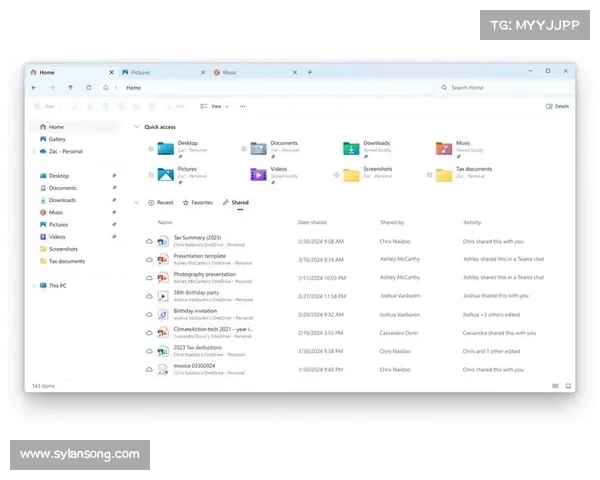This screenshot has height=480, width=600.
Task: Switch to the Pictures tab
Action: pyautogui.click(x=140, y=72)
